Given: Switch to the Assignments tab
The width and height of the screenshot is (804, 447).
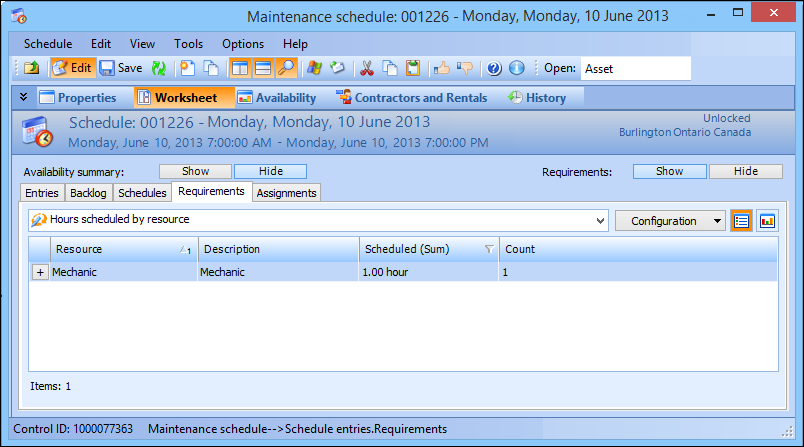Looking at the screenshot, I should tap(286, 193).
